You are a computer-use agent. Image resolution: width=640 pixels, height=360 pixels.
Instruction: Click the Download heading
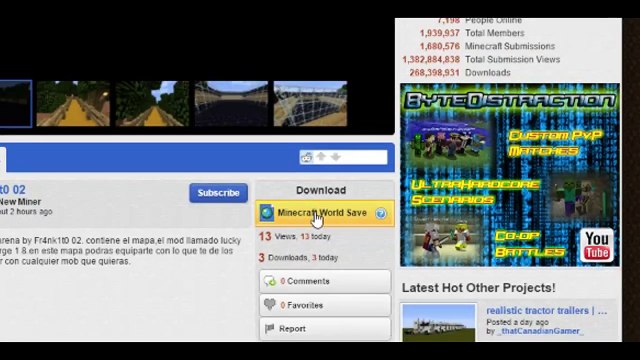(321, 190)
